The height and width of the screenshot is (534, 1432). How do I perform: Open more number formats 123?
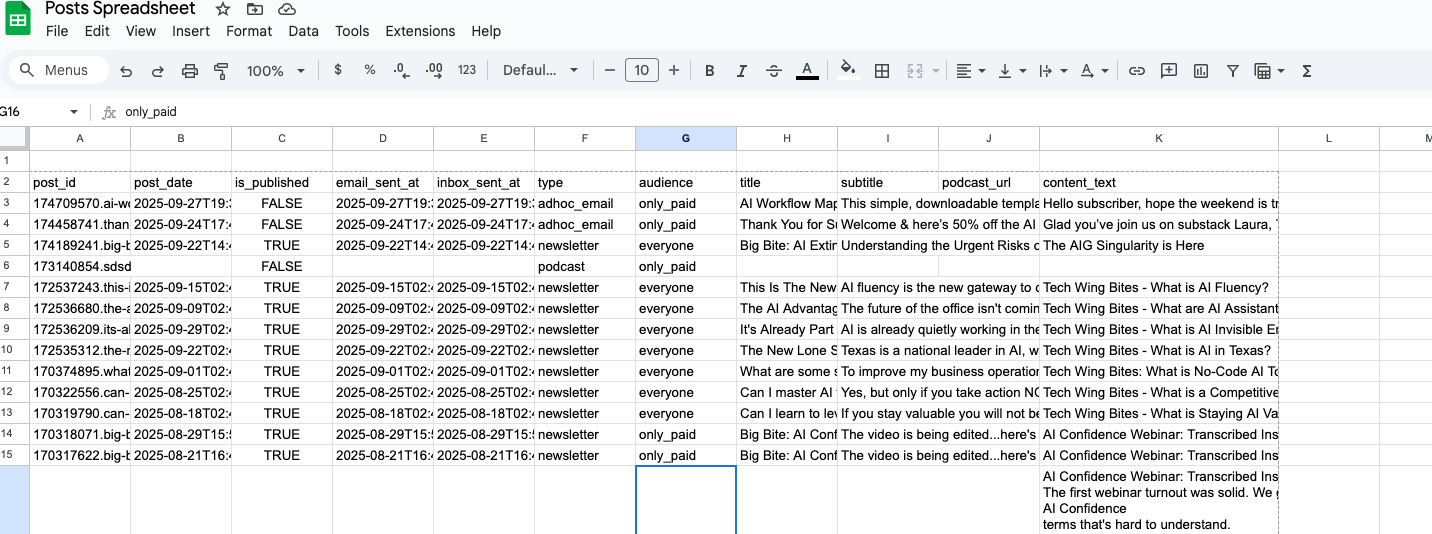[x=467, y=70]
